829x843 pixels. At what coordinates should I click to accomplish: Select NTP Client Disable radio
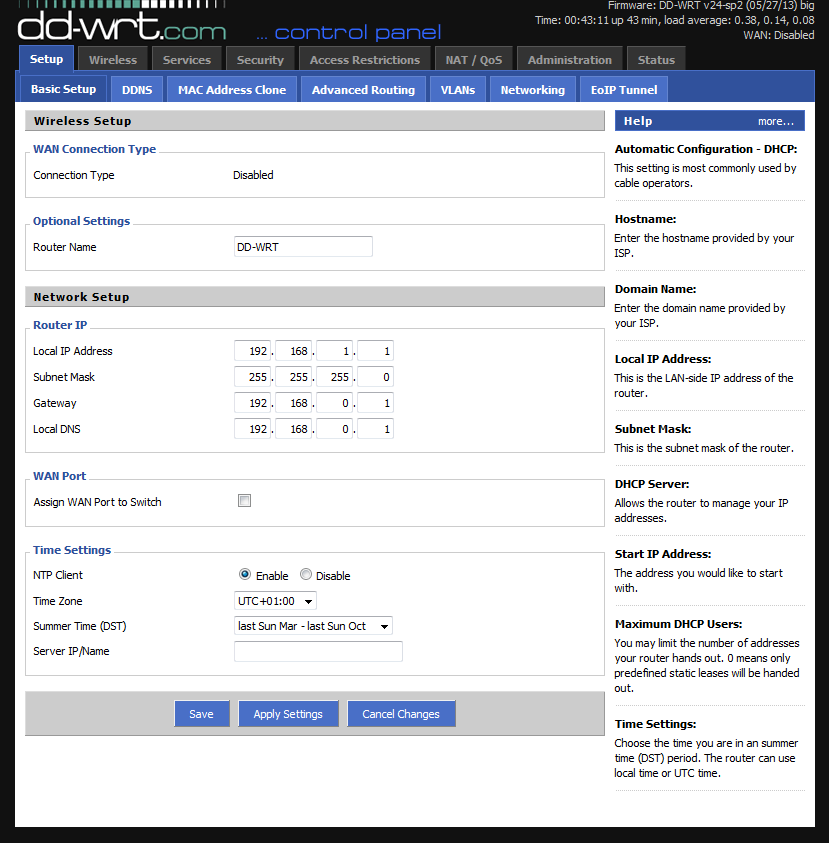tap(306, 575)
